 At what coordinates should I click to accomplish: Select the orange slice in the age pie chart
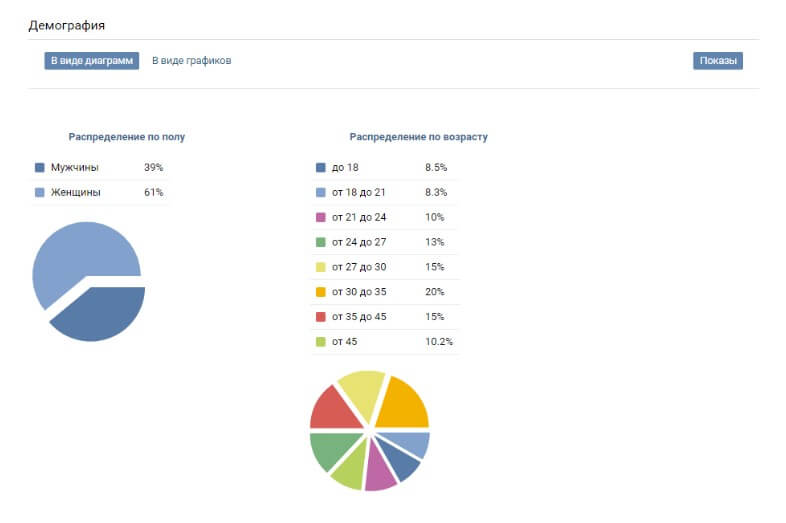(402, 402)
